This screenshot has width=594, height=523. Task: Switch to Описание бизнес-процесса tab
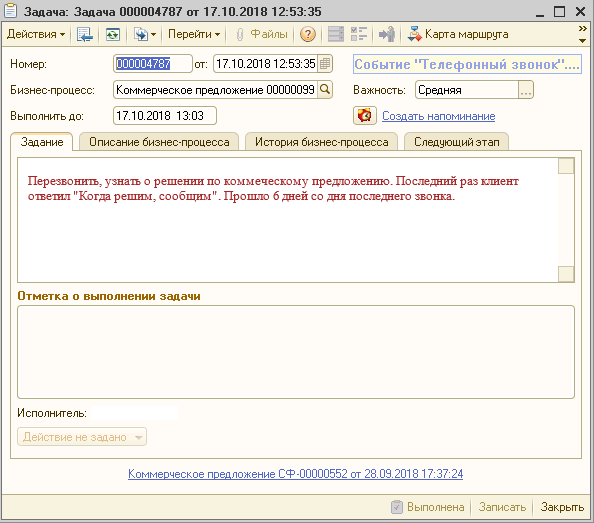[159, 142]
